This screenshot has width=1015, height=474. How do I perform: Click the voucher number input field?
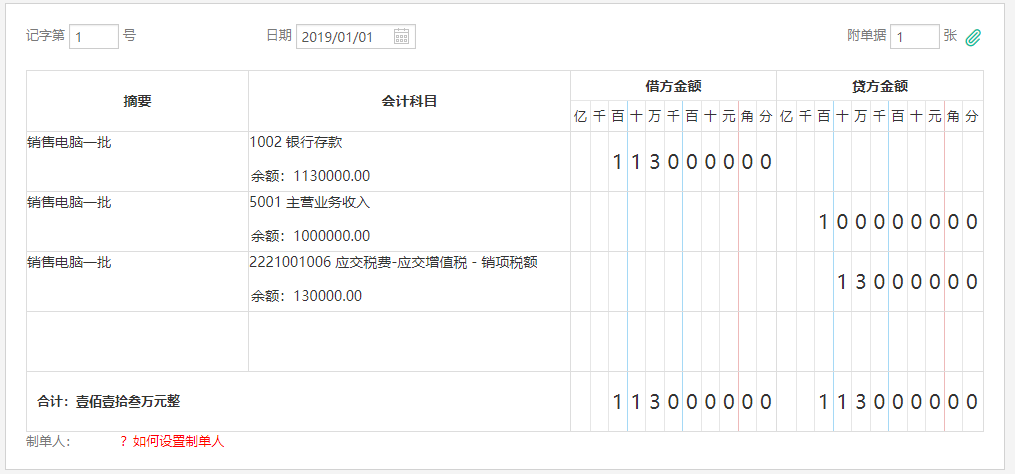94,37
